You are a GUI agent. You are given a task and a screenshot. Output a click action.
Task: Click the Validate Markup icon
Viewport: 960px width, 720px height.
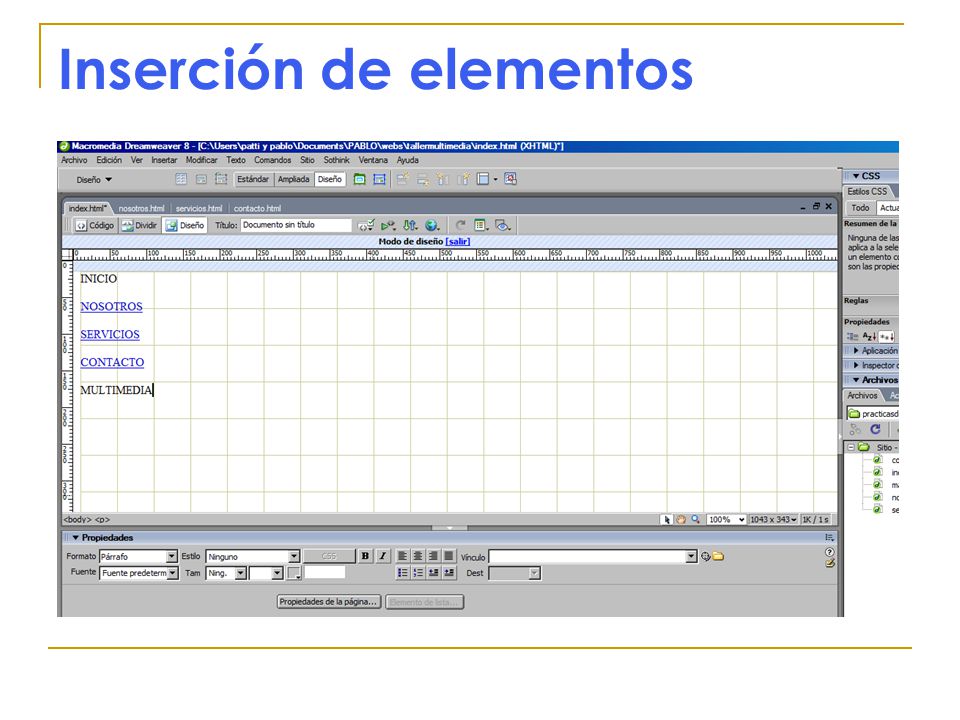(366, 225)
